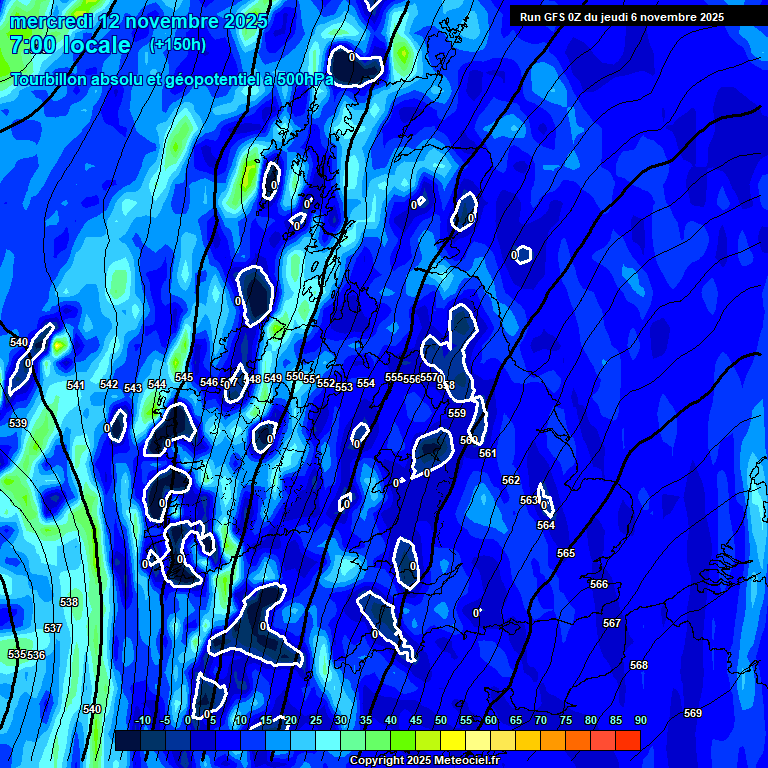768x768 pixels.
Task: Click the red swatch under label 90
Action: 628,741
